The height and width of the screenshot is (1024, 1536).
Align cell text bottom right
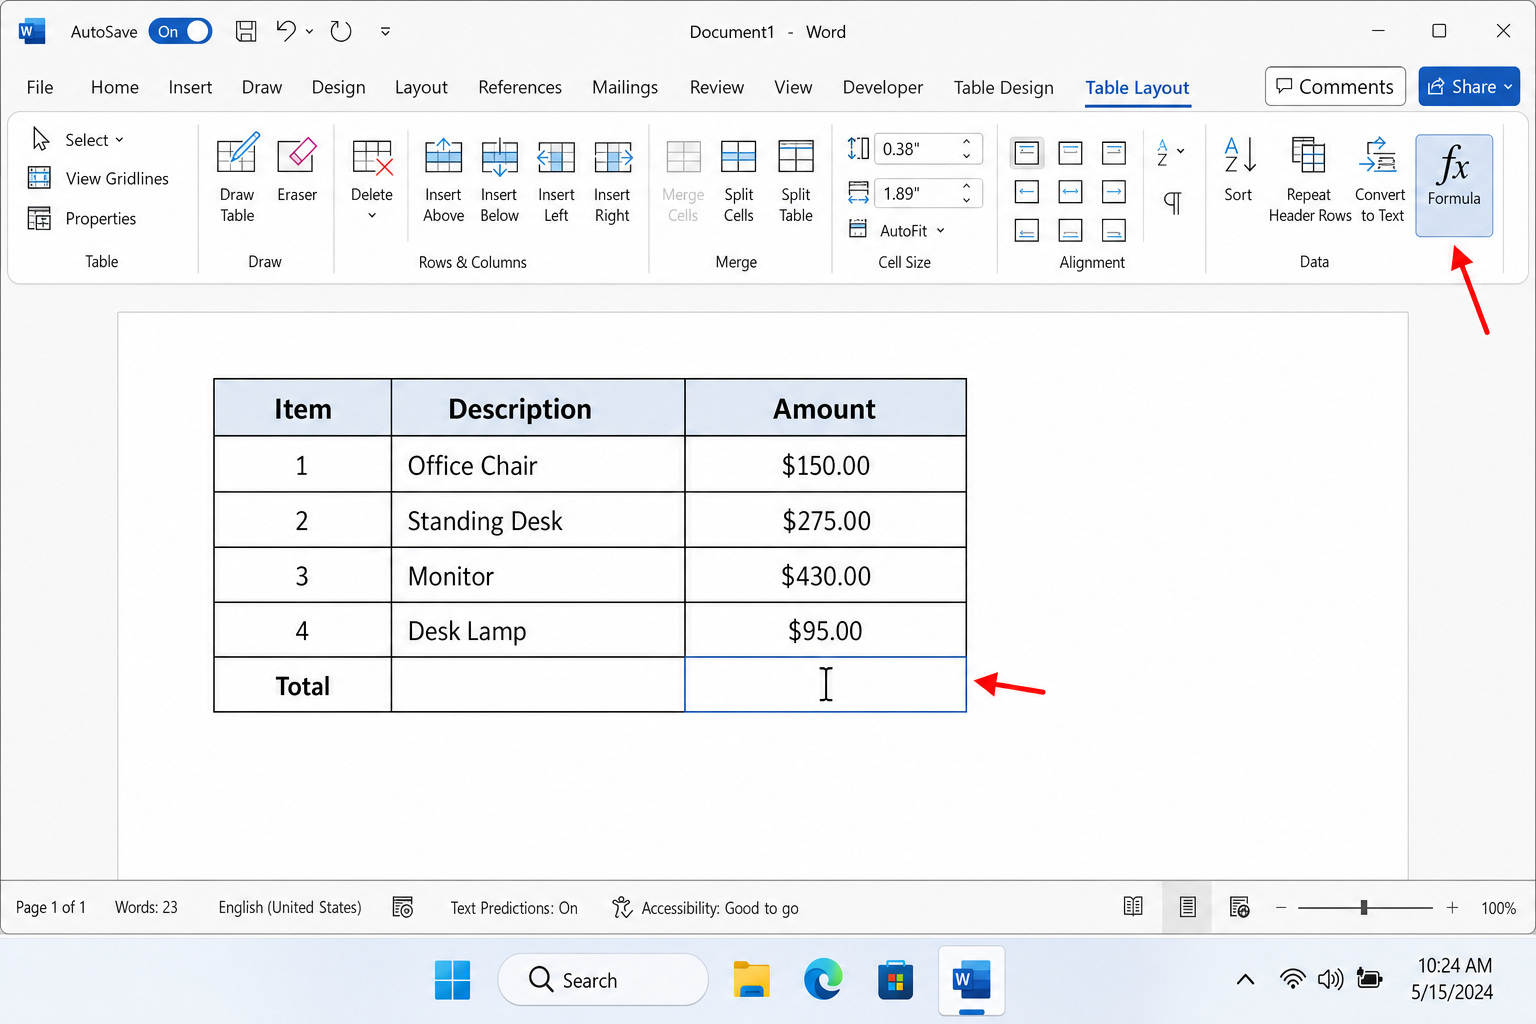1114,231
